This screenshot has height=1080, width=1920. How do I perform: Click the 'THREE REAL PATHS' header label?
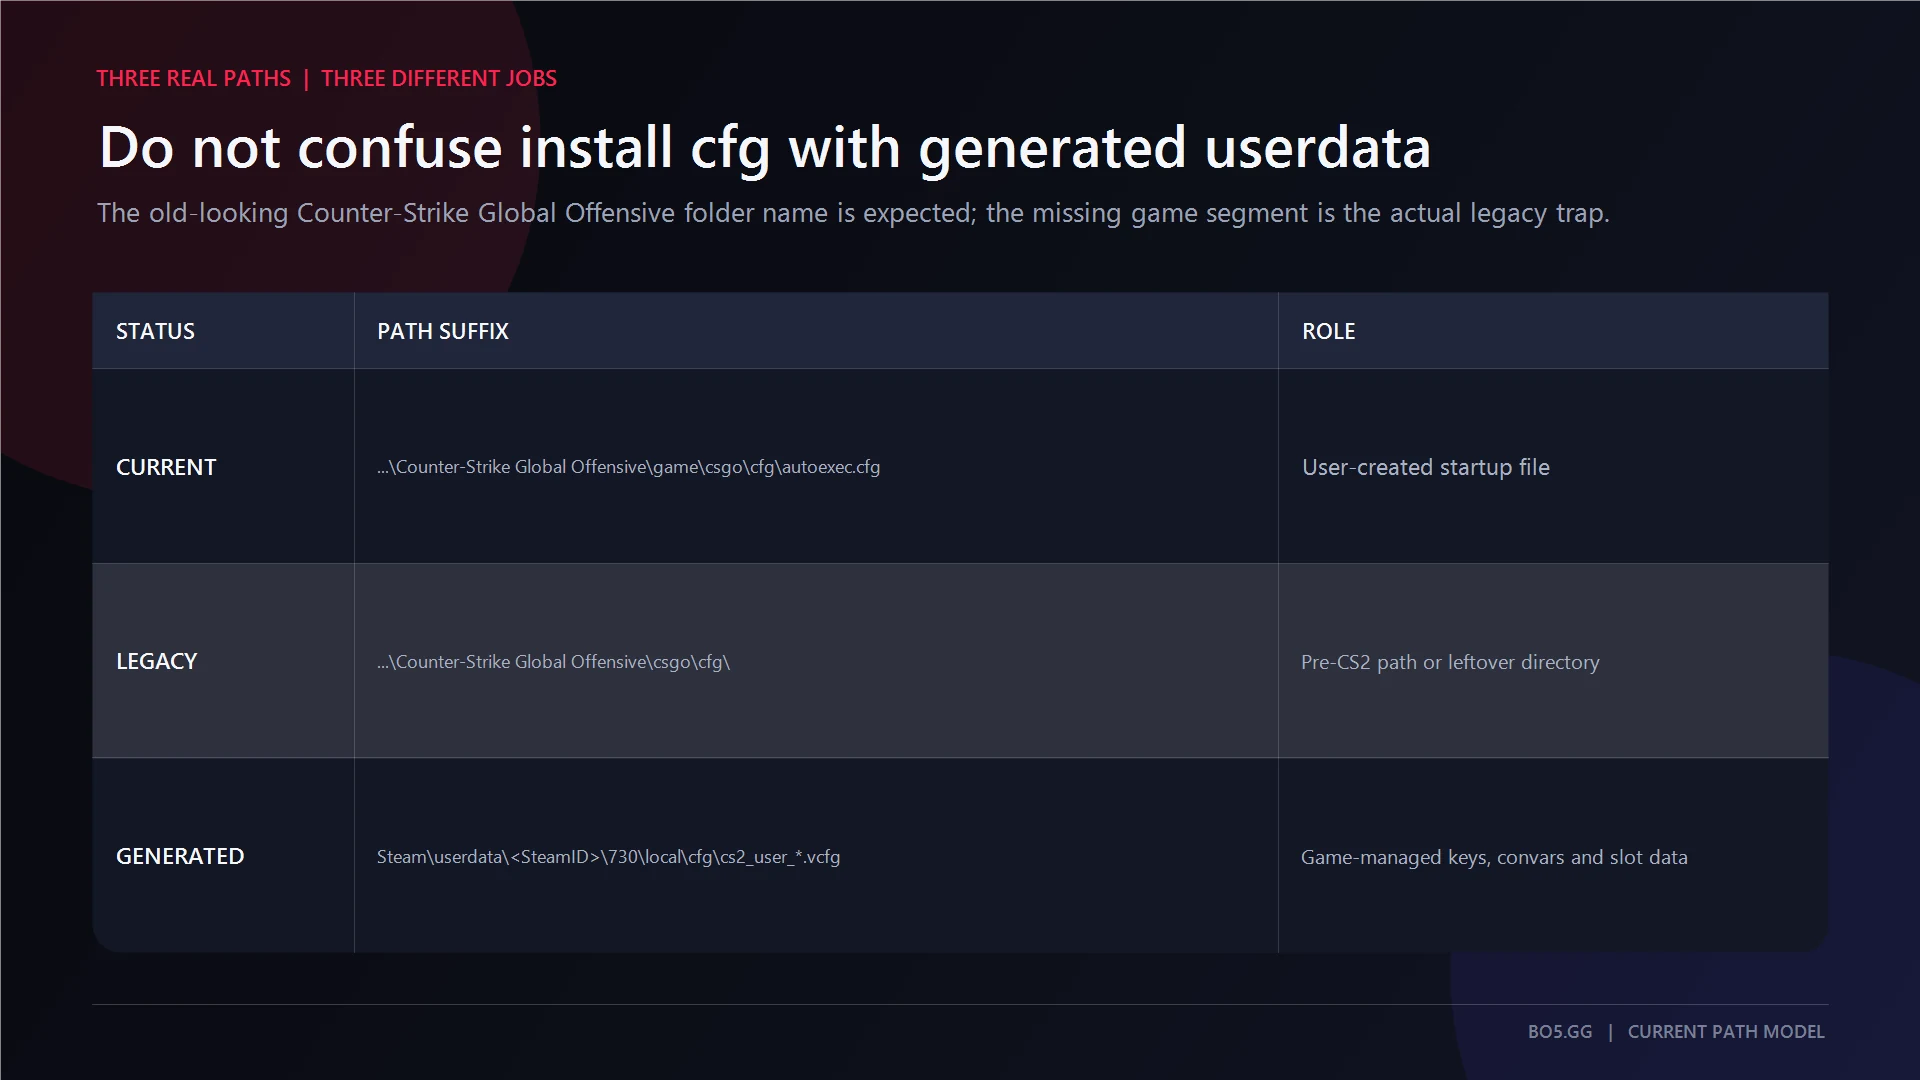pos(193,78)
